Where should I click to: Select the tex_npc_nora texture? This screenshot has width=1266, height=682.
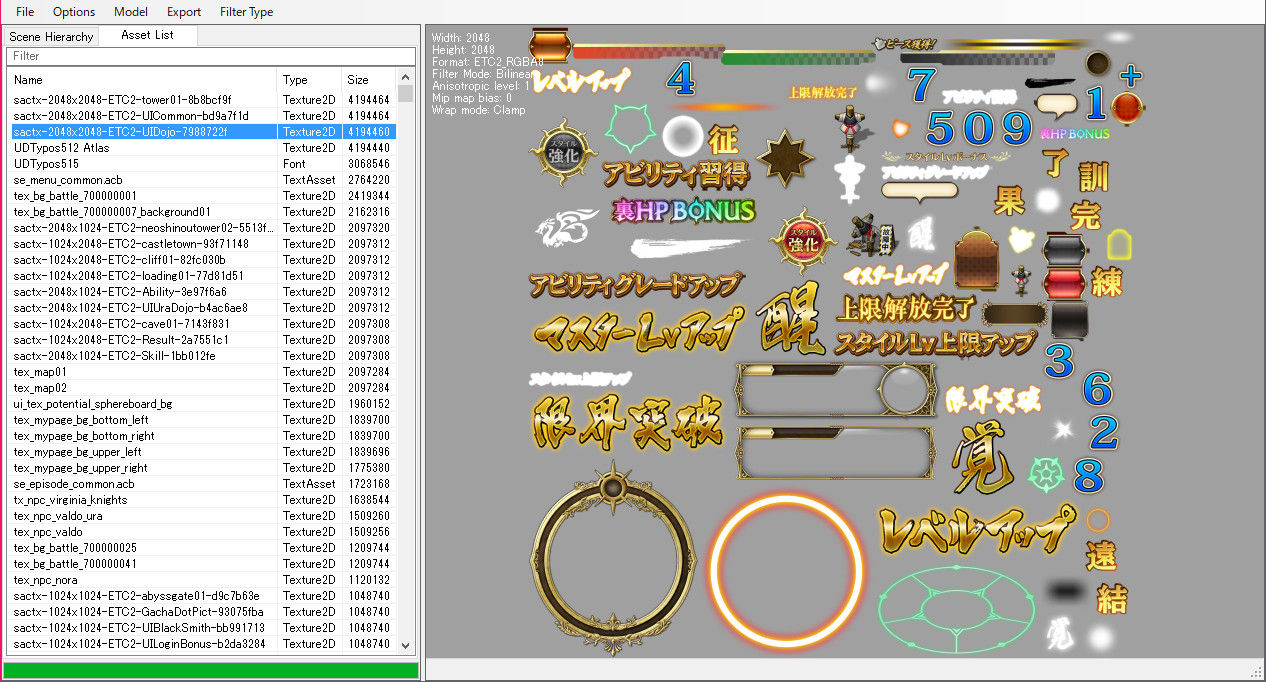[203, 580]
